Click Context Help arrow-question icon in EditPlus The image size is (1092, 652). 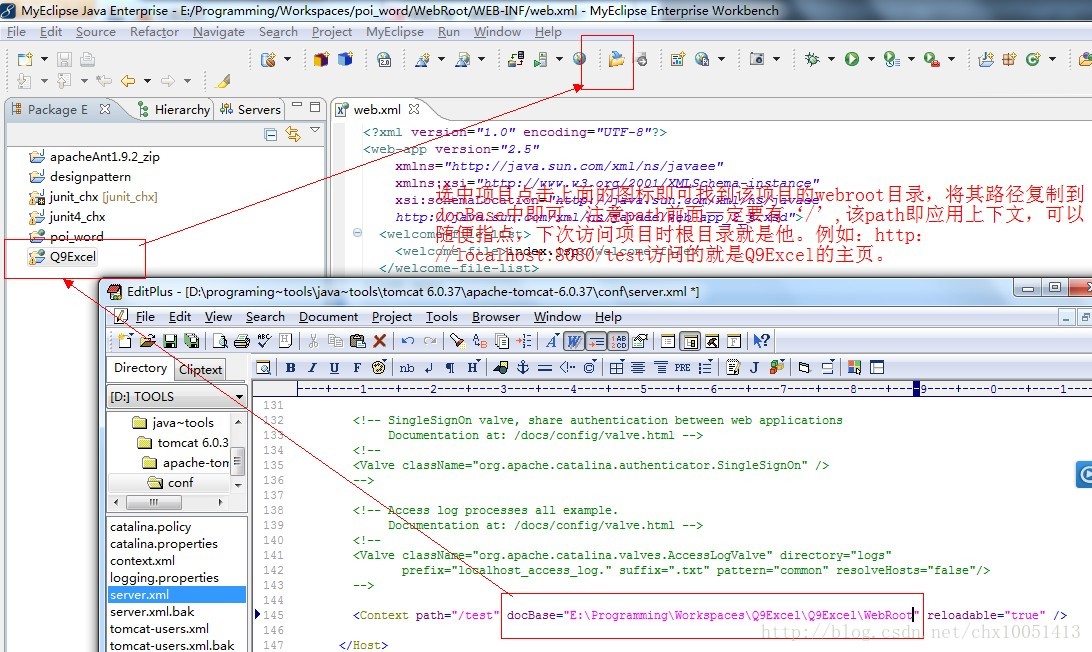click(761, 341)
